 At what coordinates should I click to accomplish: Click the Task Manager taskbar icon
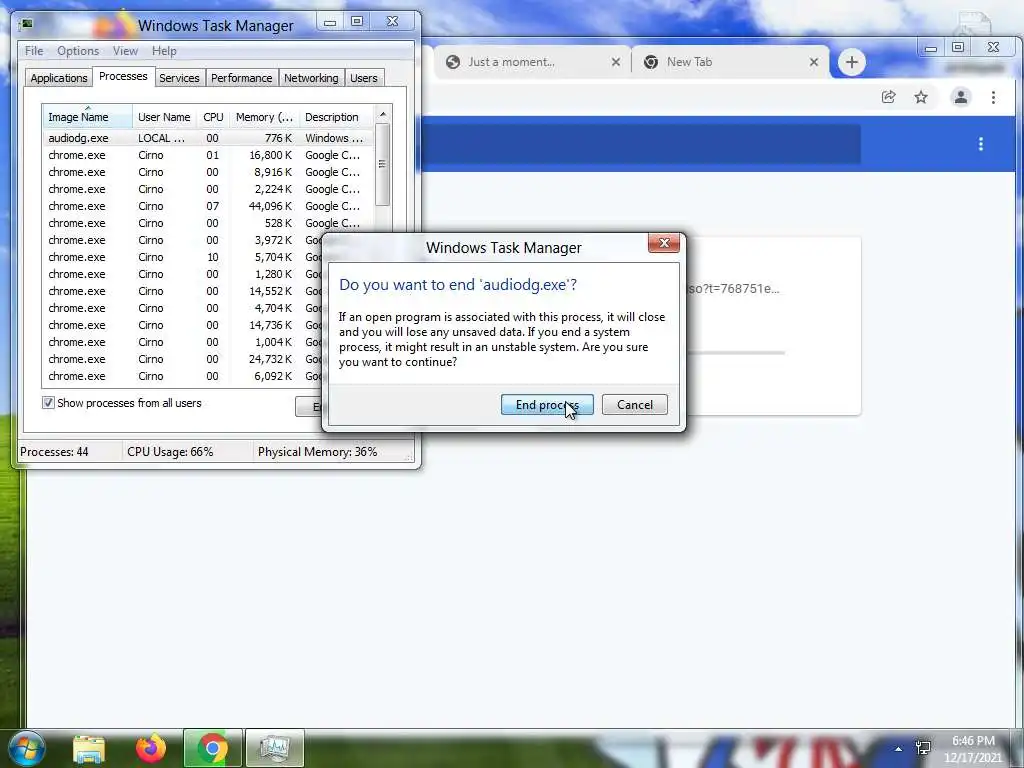point(274,748)
